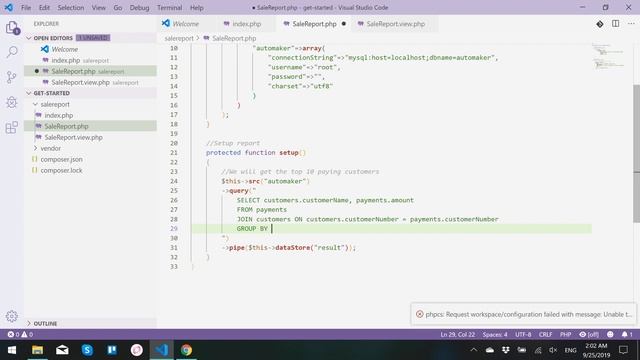Open the phpcs error notification message
The height and width of the screenshot is (360, 640).
tap(528, 314)
